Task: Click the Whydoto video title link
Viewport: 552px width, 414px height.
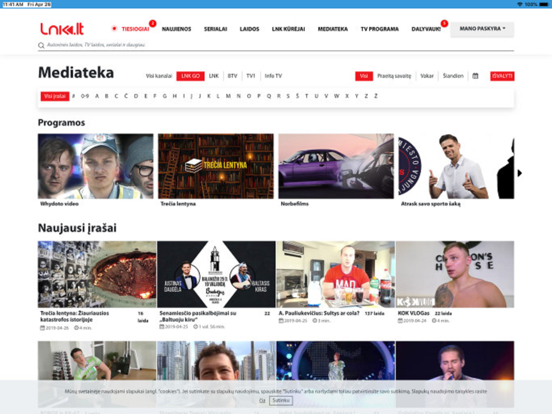Action: click(x=59, y=204)
